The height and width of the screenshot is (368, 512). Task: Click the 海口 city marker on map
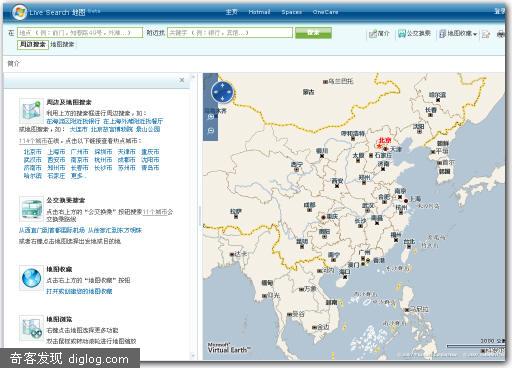click(345, 277)
